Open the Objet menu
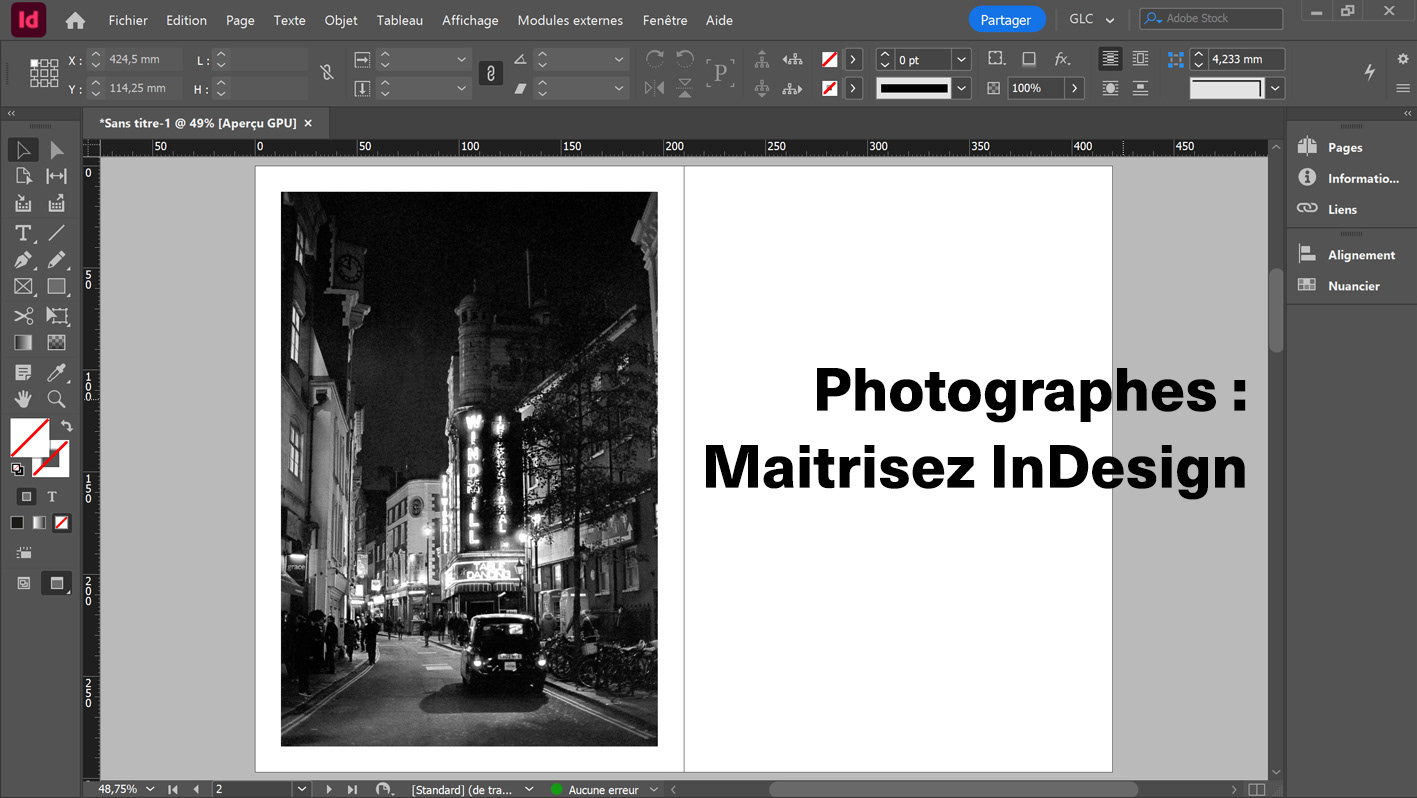 point(341,20)
